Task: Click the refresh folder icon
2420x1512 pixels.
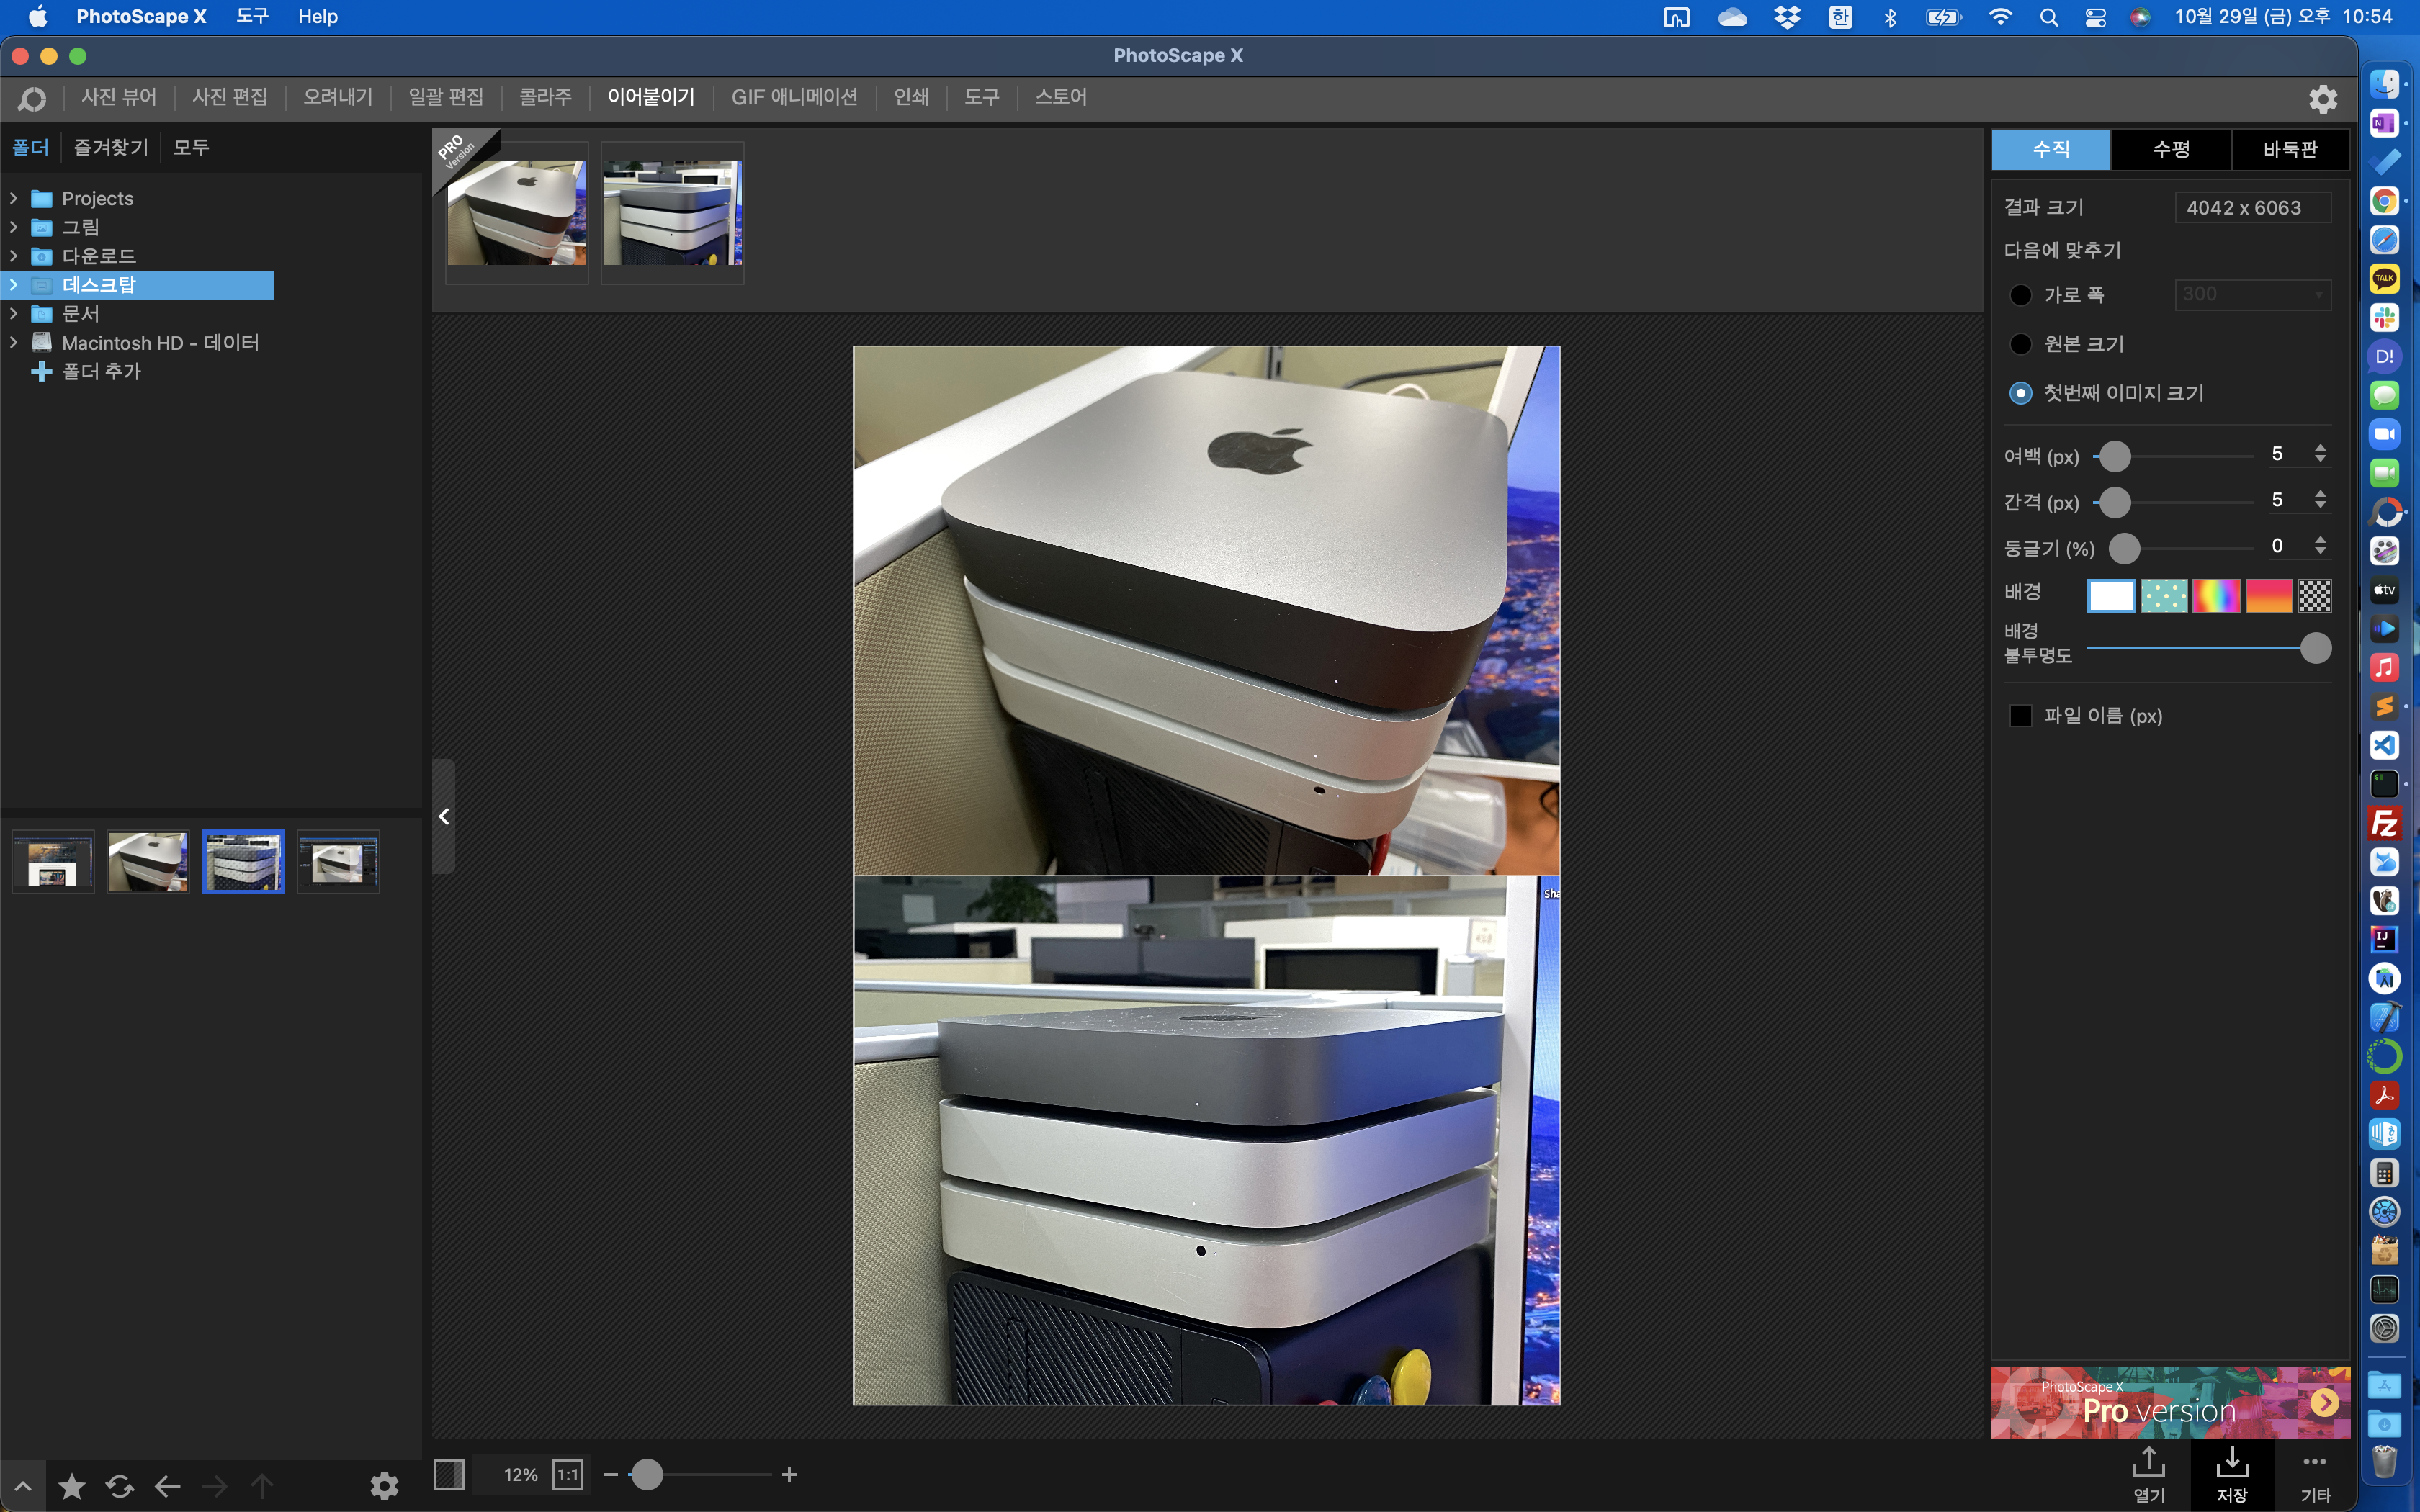Action: click(x=120, y=1487)
